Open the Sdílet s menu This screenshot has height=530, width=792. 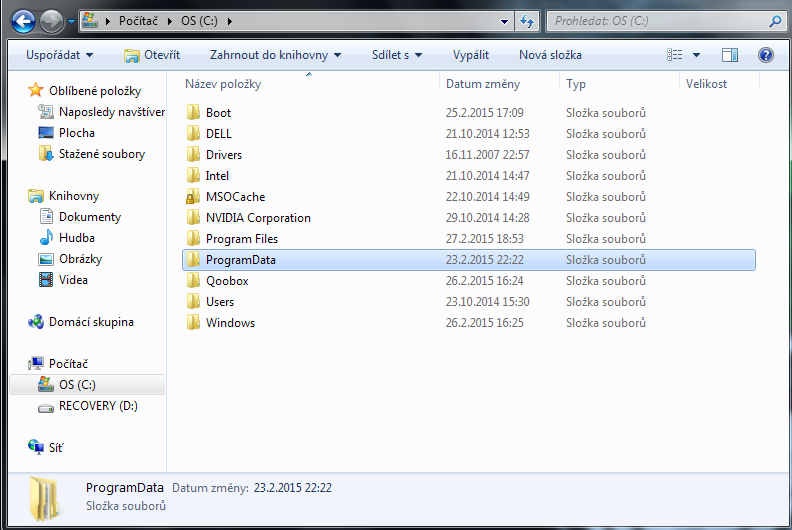point(397,55)
